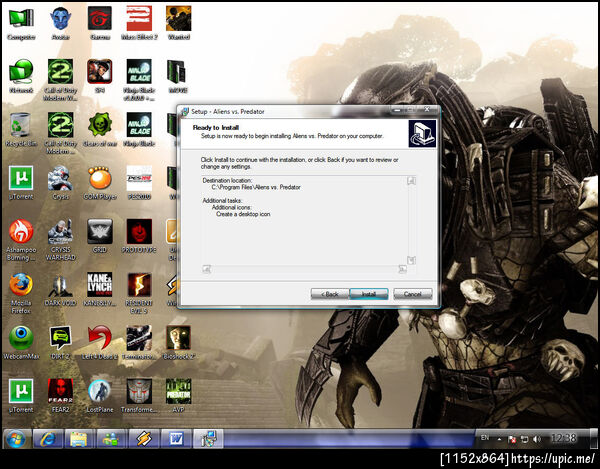Open Windows Live Messenger taskbar icon
The height and width of the screenshot is (469, 600).
point(111,438)
